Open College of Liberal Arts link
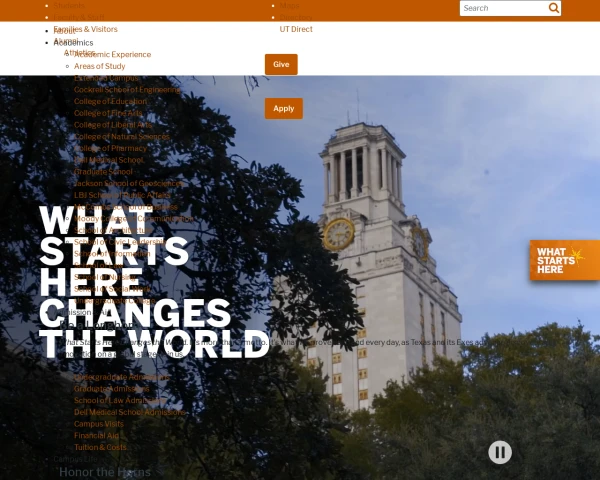 pos(113,125)
